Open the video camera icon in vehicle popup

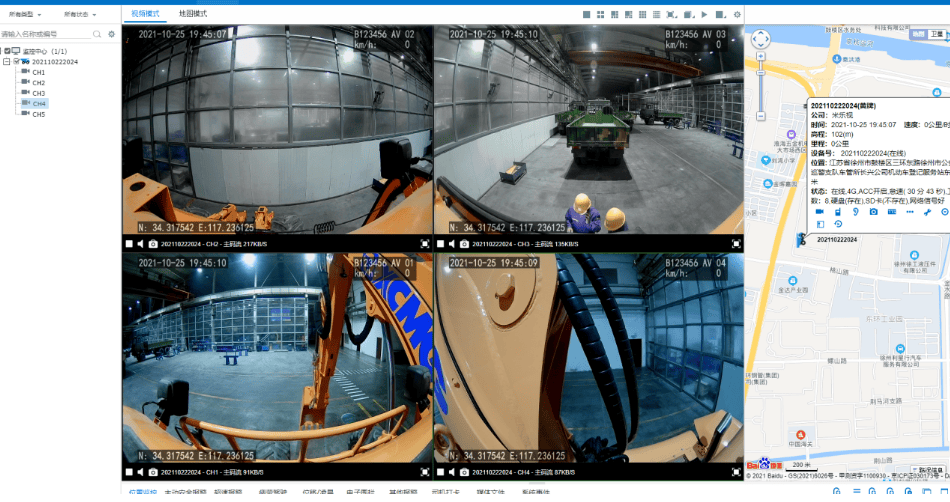[x=819, y=212]
